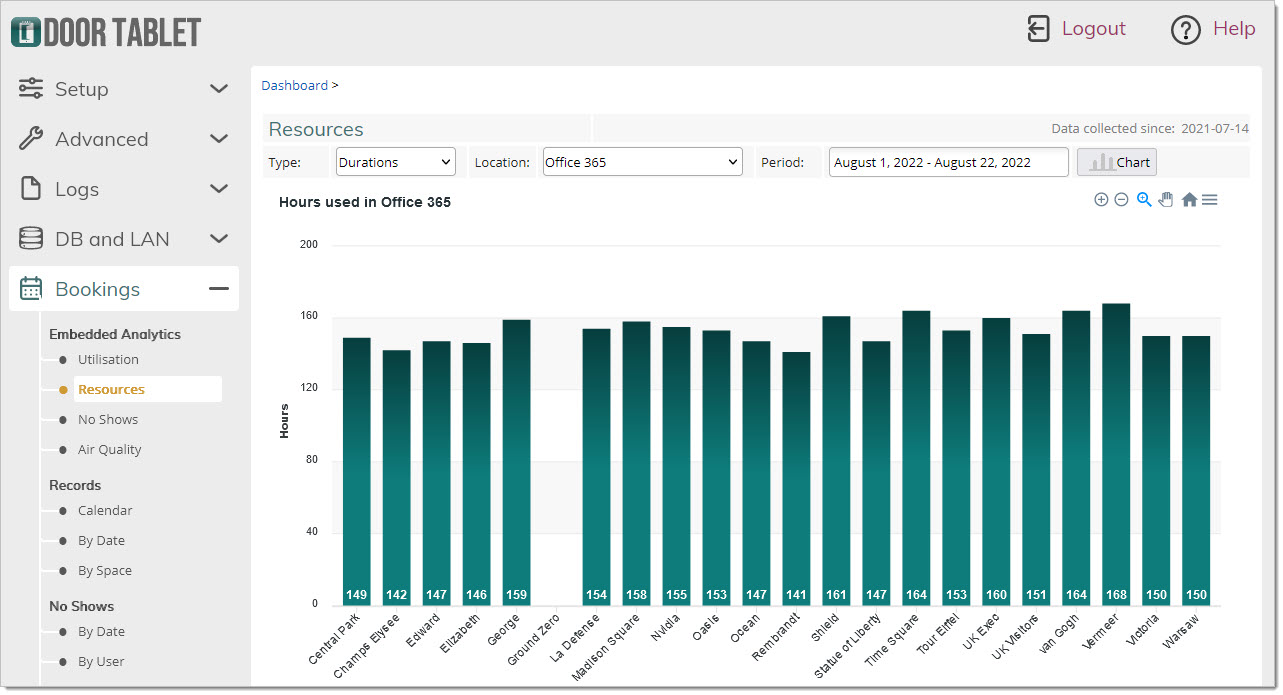The image size is (1283, 695).
Task: Zoom in on the chart with plus icon
Action: (1101, 200)
